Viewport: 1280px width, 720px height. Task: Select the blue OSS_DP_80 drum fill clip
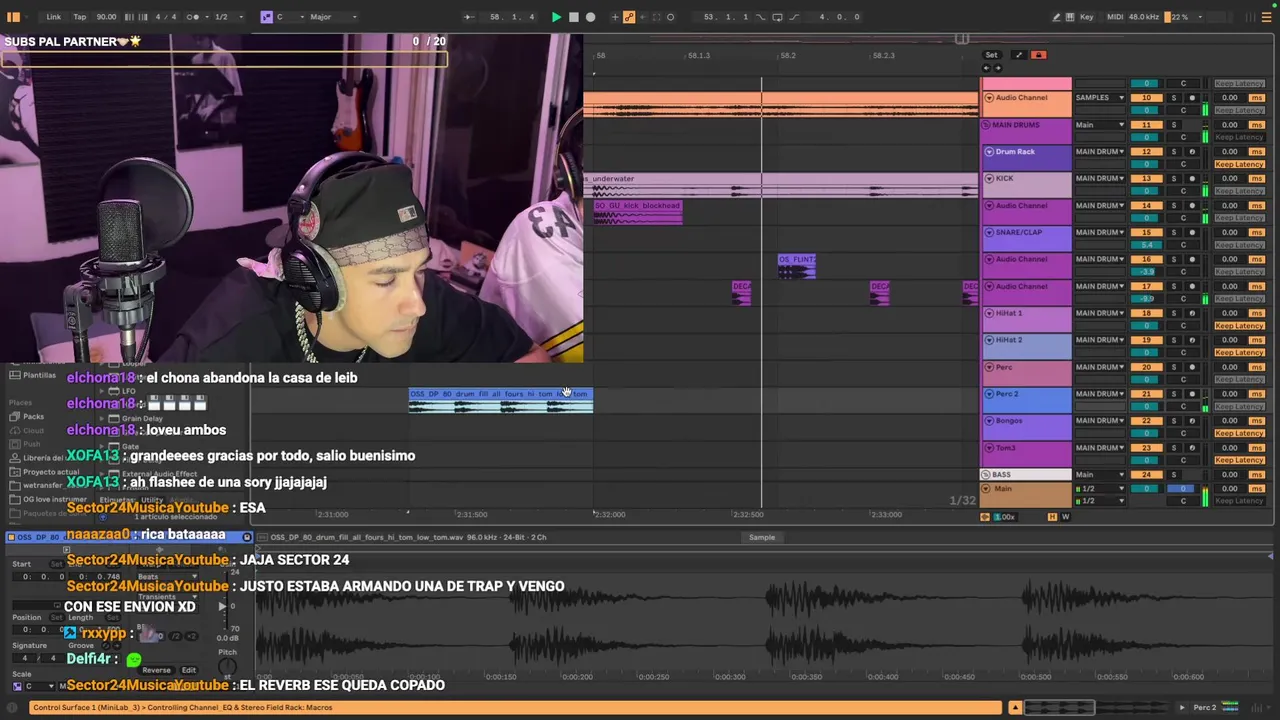(501, 400)
